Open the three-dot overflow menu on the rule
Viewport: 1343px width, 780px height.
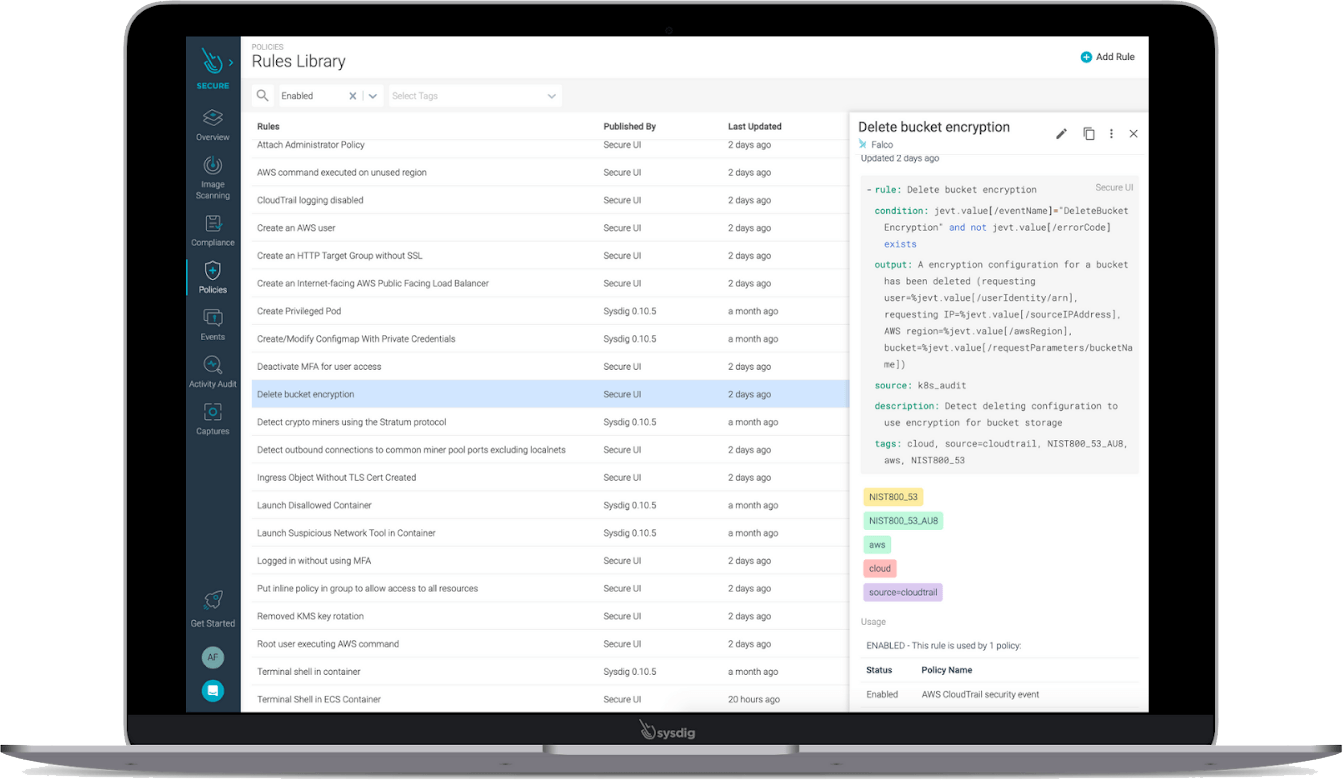tap(1111, 133)
